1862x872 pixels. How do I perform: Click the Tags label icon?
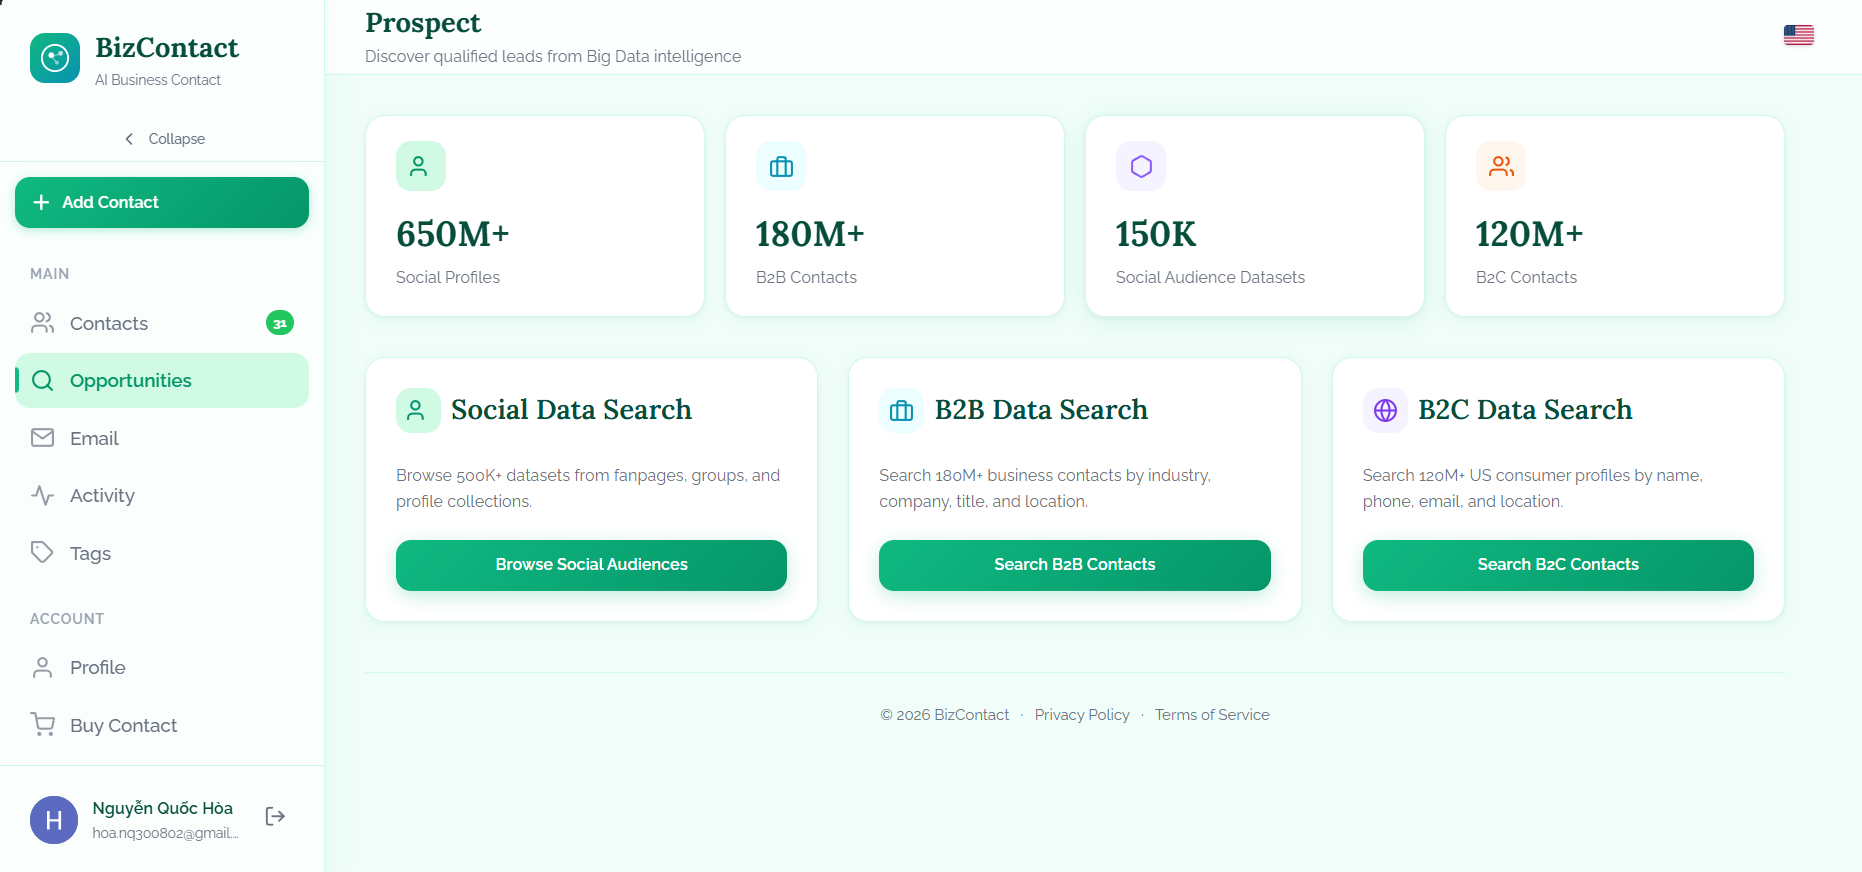click(42, 552)
